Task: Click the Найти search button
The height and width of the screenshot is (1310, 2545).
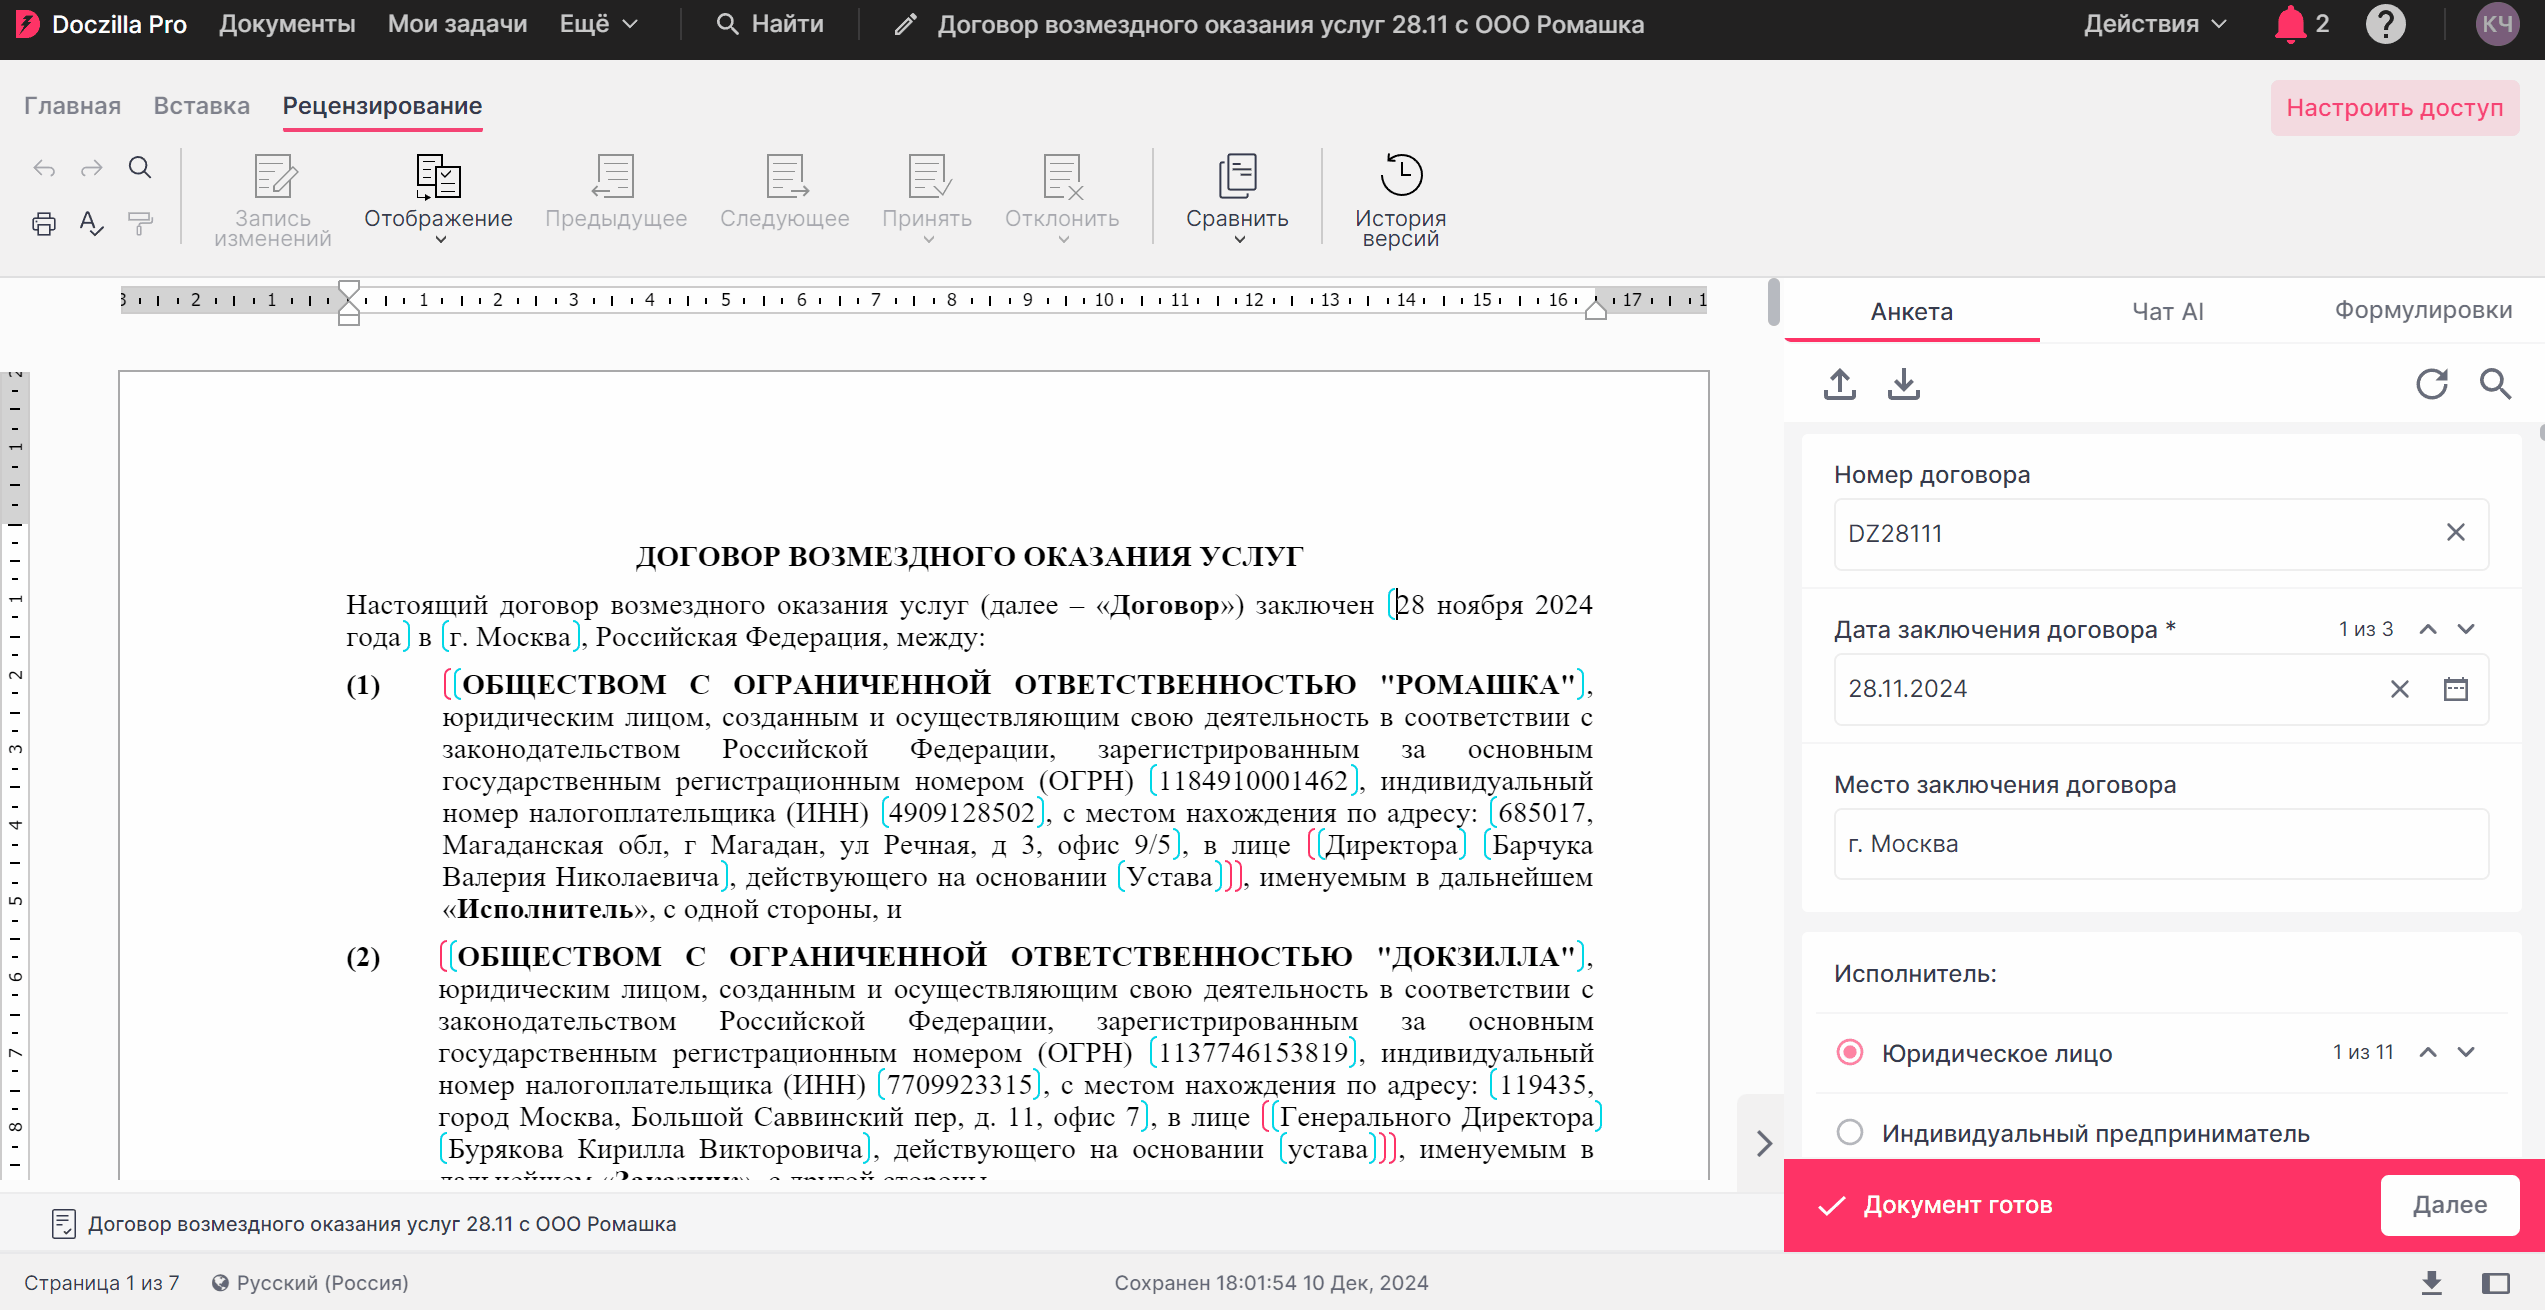Action: point(770,24)
